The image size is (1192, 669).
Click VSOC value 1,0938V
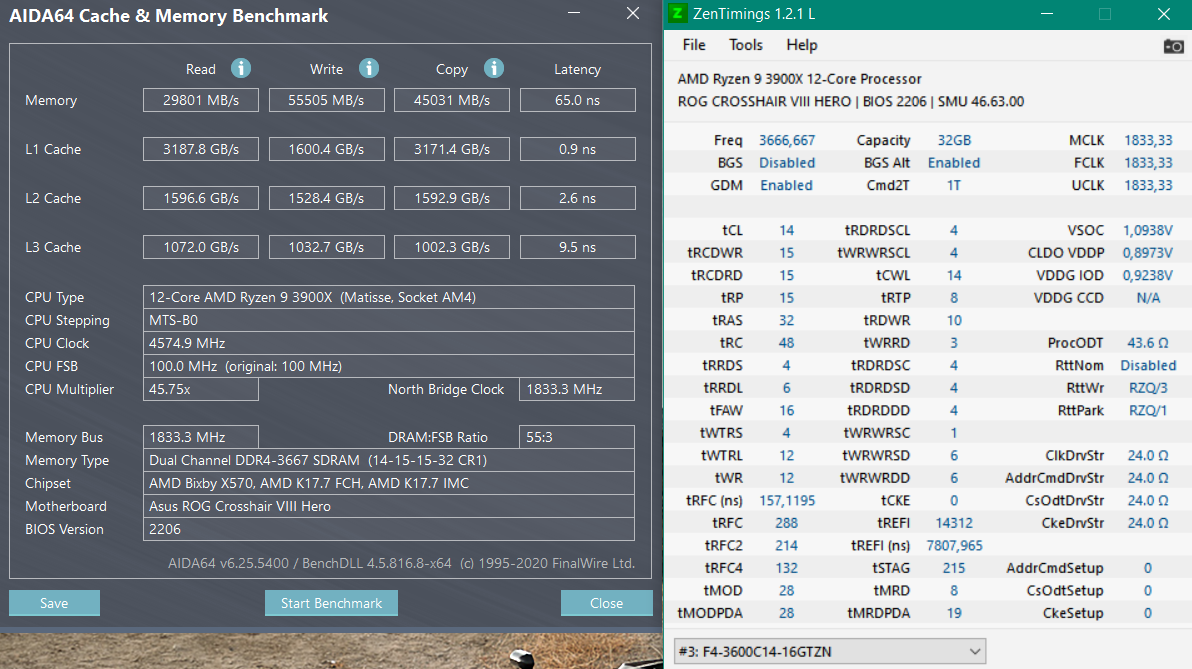[x=1148, y=230]
